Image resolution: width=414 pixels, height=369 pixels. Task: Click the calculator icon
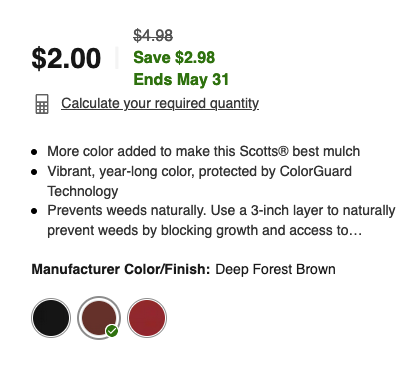(x=42, y=104)
